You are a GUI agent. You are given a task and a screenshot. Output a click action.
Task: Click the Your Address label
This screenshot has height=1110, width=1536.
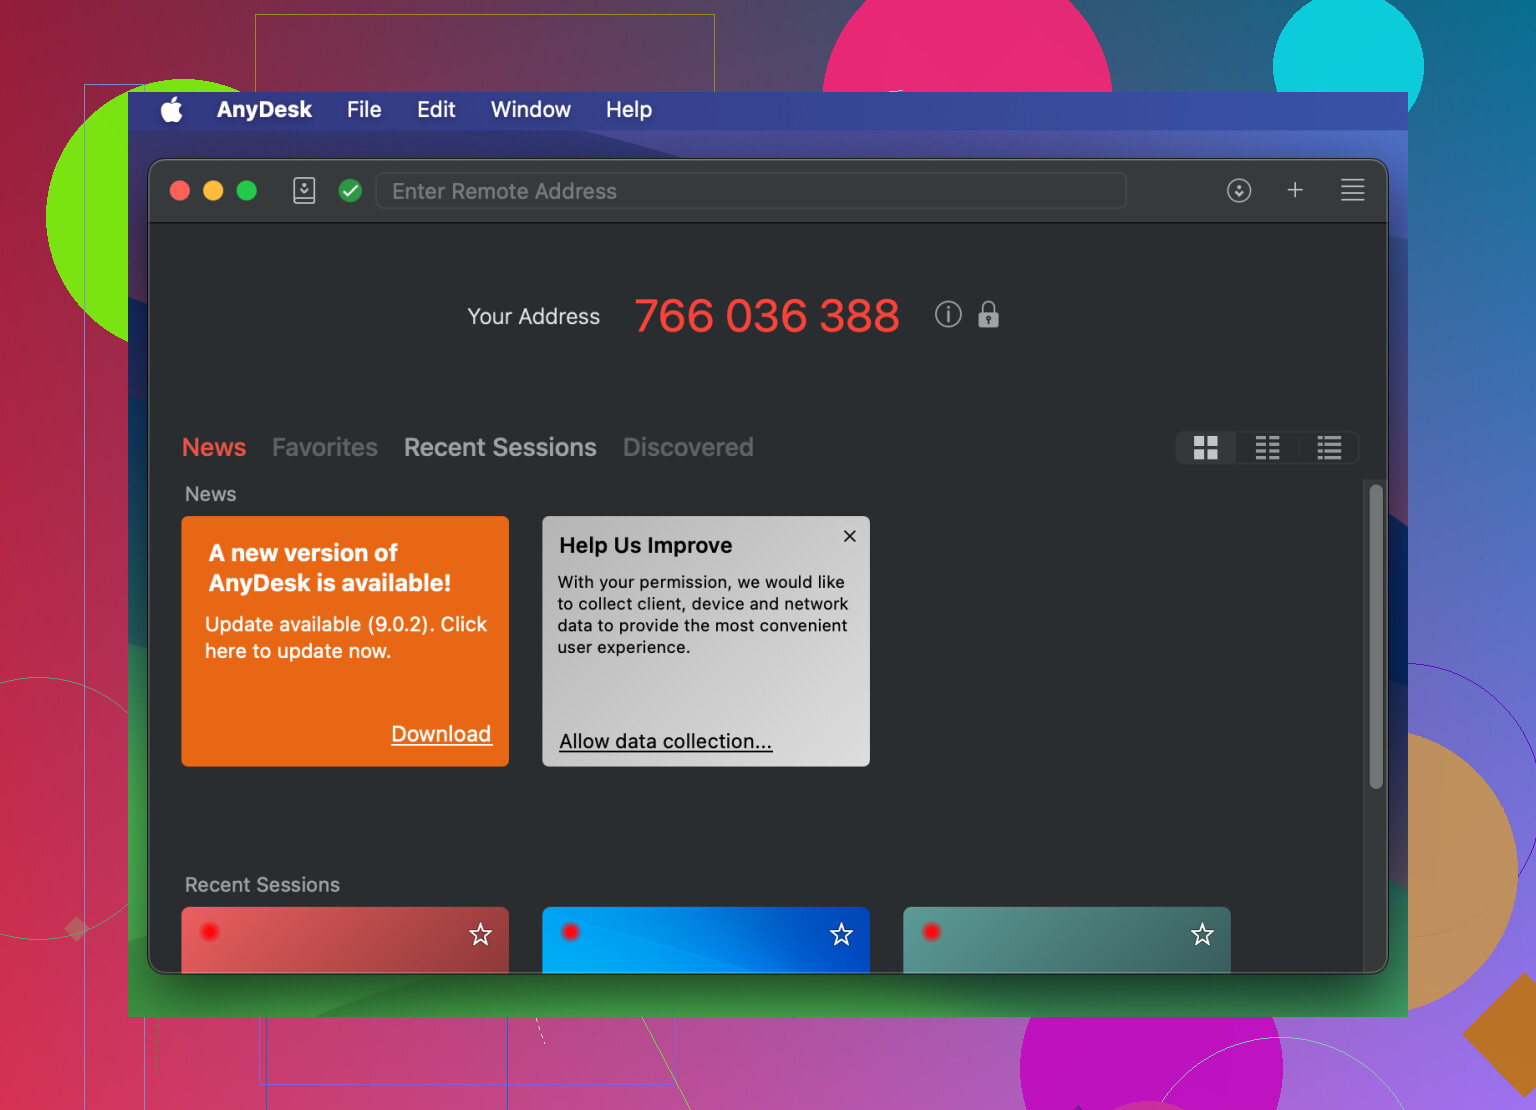pyautogui.click(x=534, y=316)
